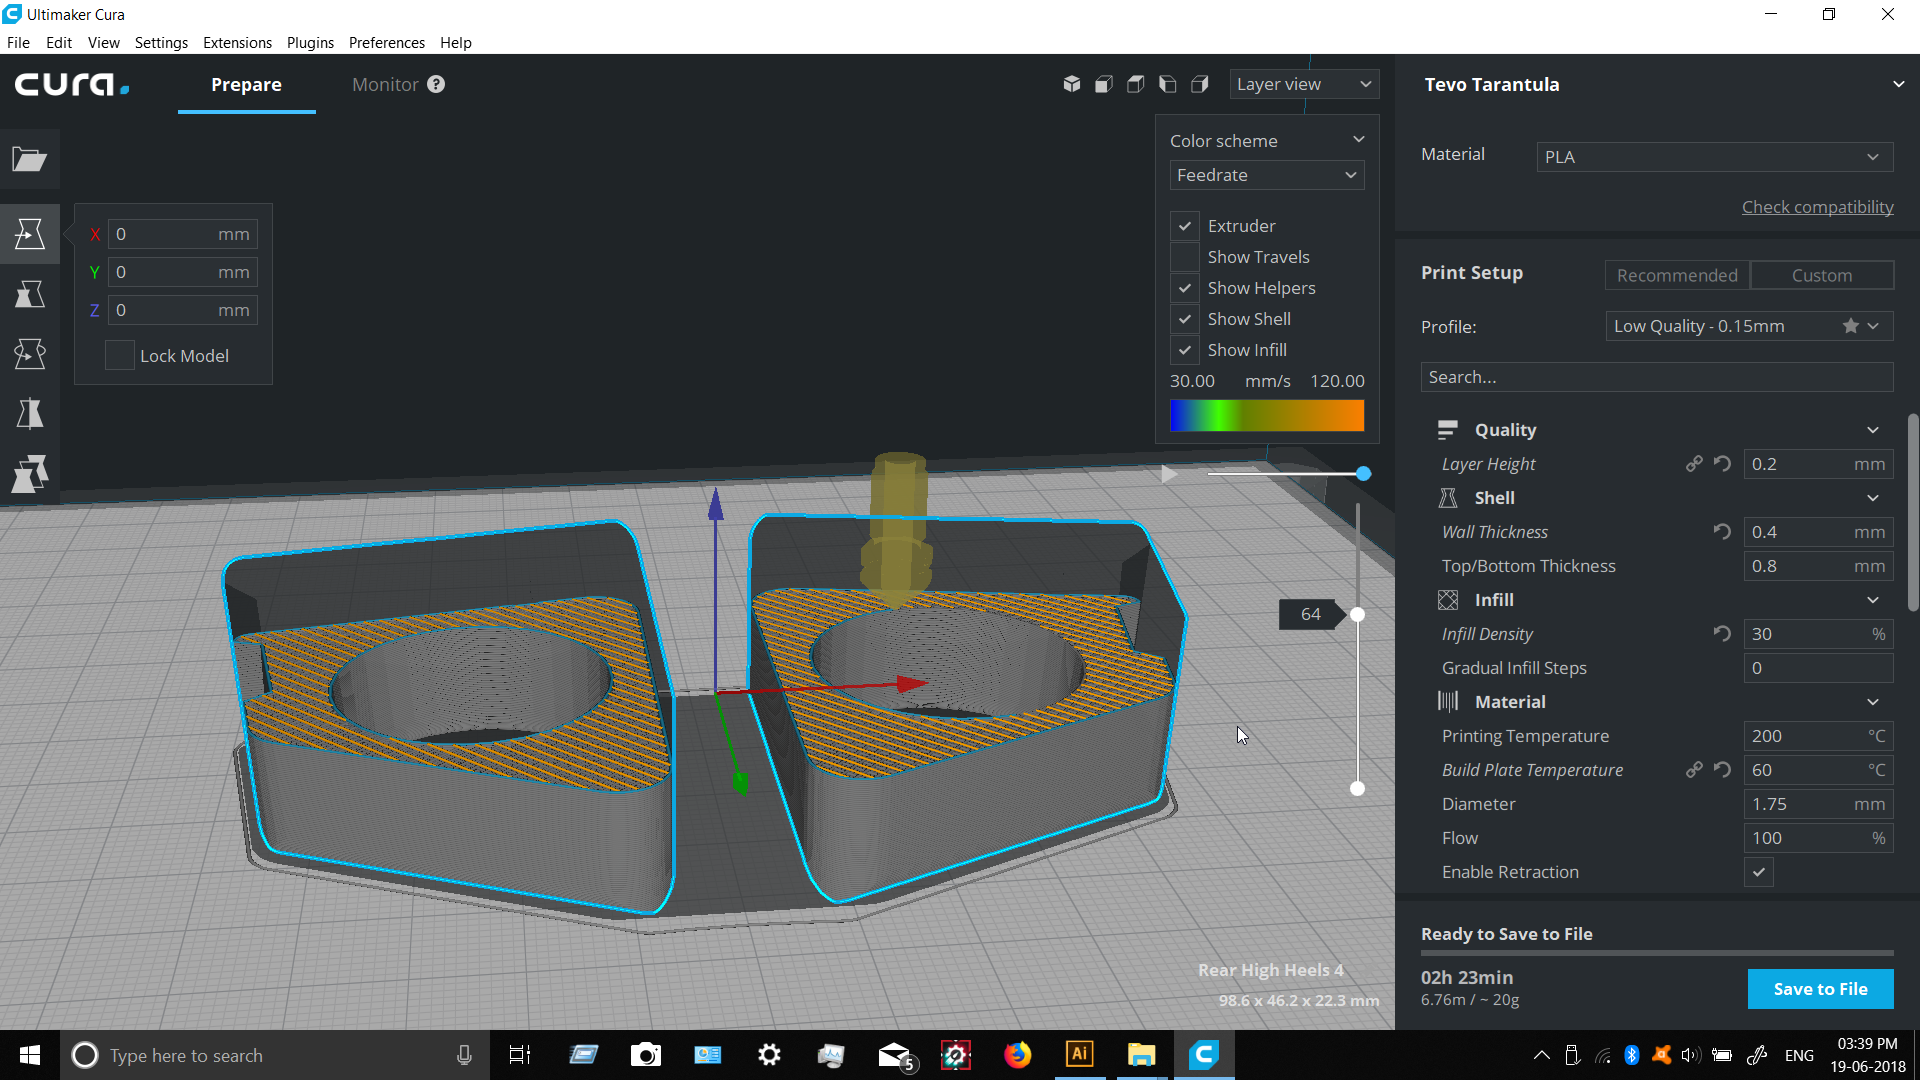
Task: Open the Plugins menu
Action: point(310,42)
